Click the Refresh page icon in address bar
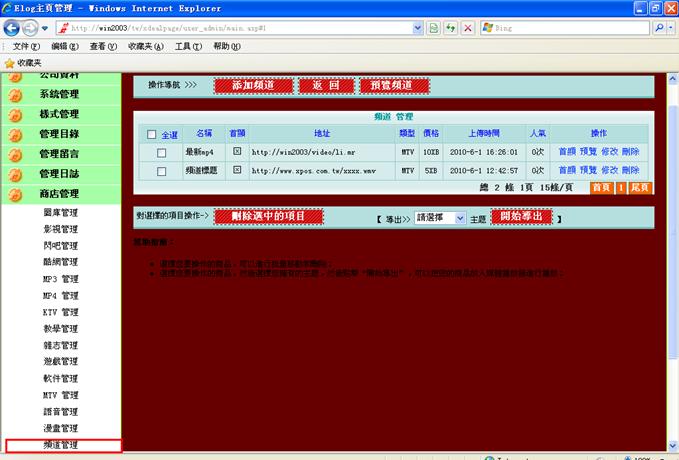The image size is (679, 460). (x=451, y=28)
